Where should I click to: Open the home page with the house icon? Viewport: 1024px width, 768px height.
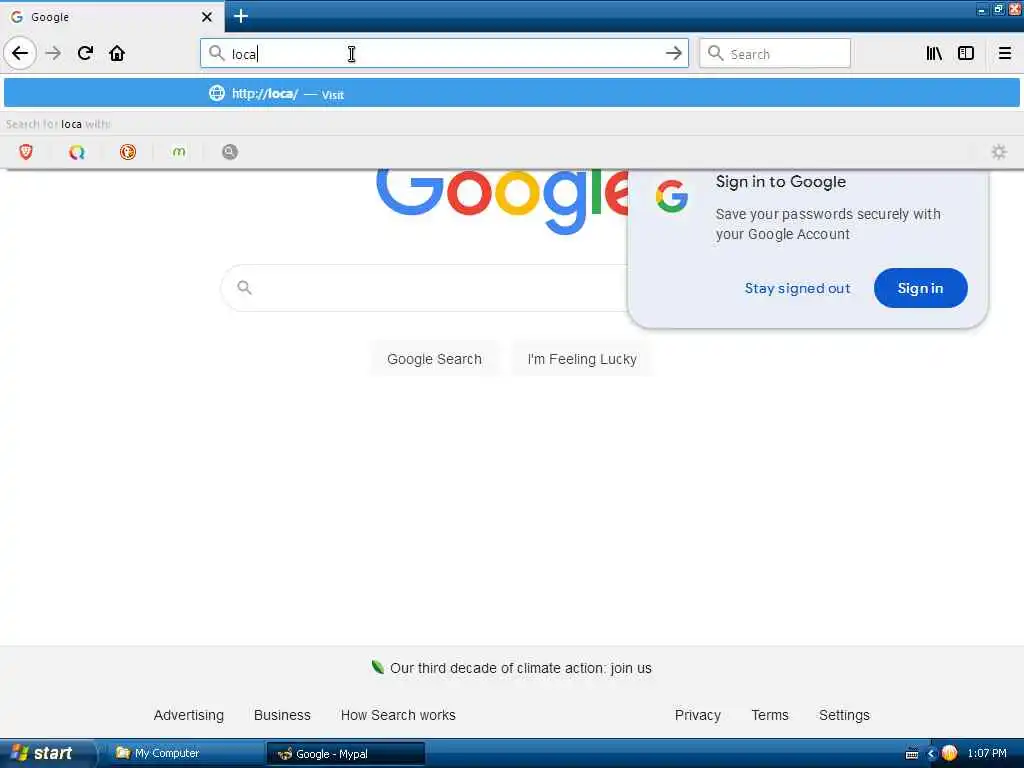[117, 53]
